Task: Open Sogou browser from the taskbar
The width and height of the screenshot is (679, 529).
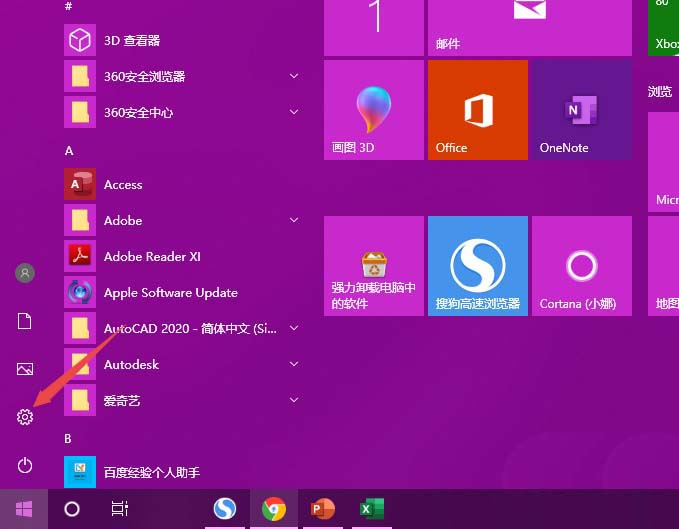Action: click(225, 509)
